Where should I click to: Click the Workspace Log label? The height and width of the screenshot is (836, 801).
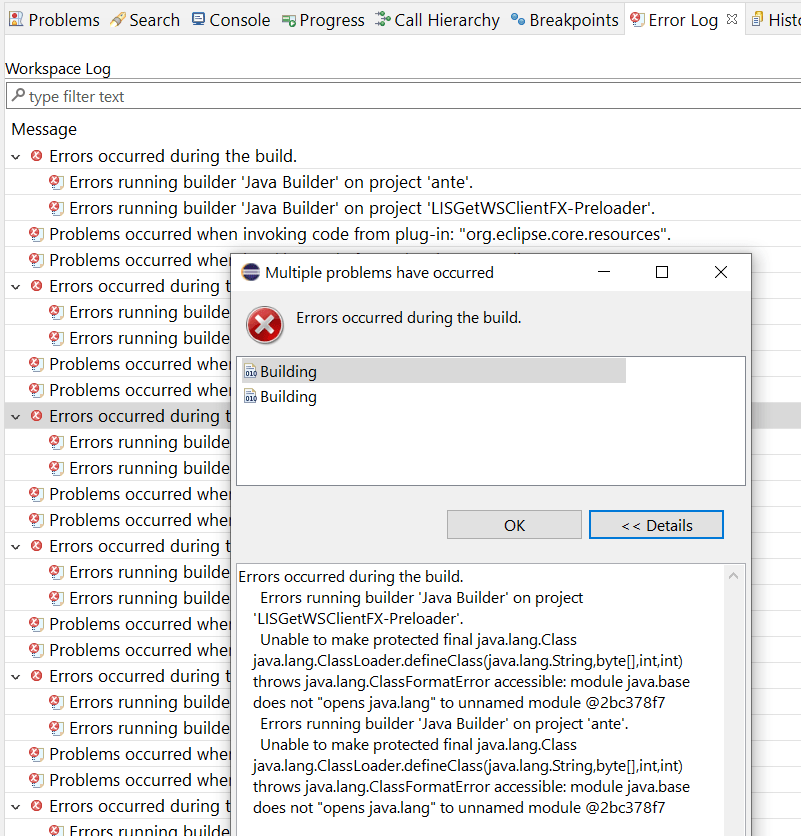coord(58,69)
